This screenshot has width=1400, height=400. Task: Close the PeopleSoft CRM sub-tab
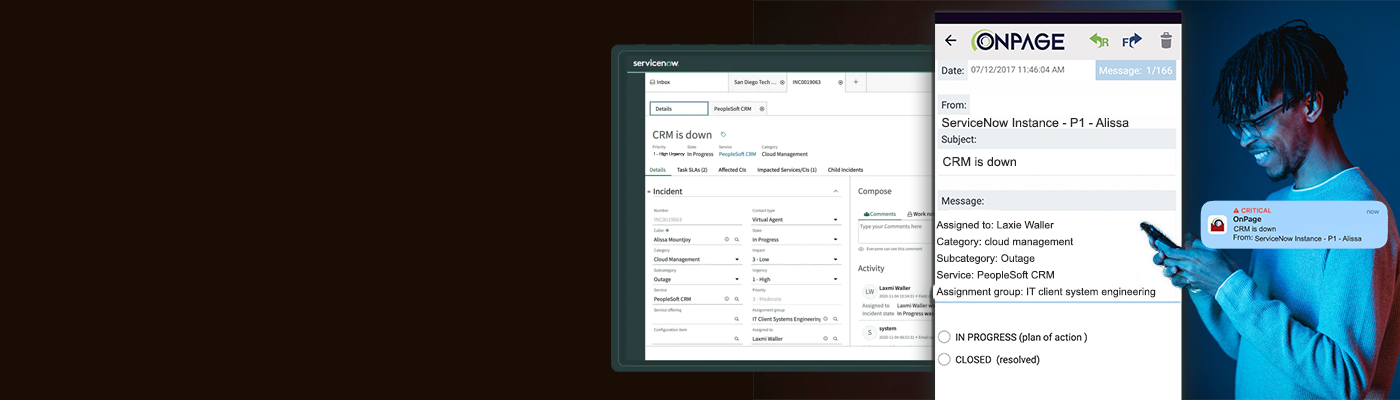click(762, 109)
